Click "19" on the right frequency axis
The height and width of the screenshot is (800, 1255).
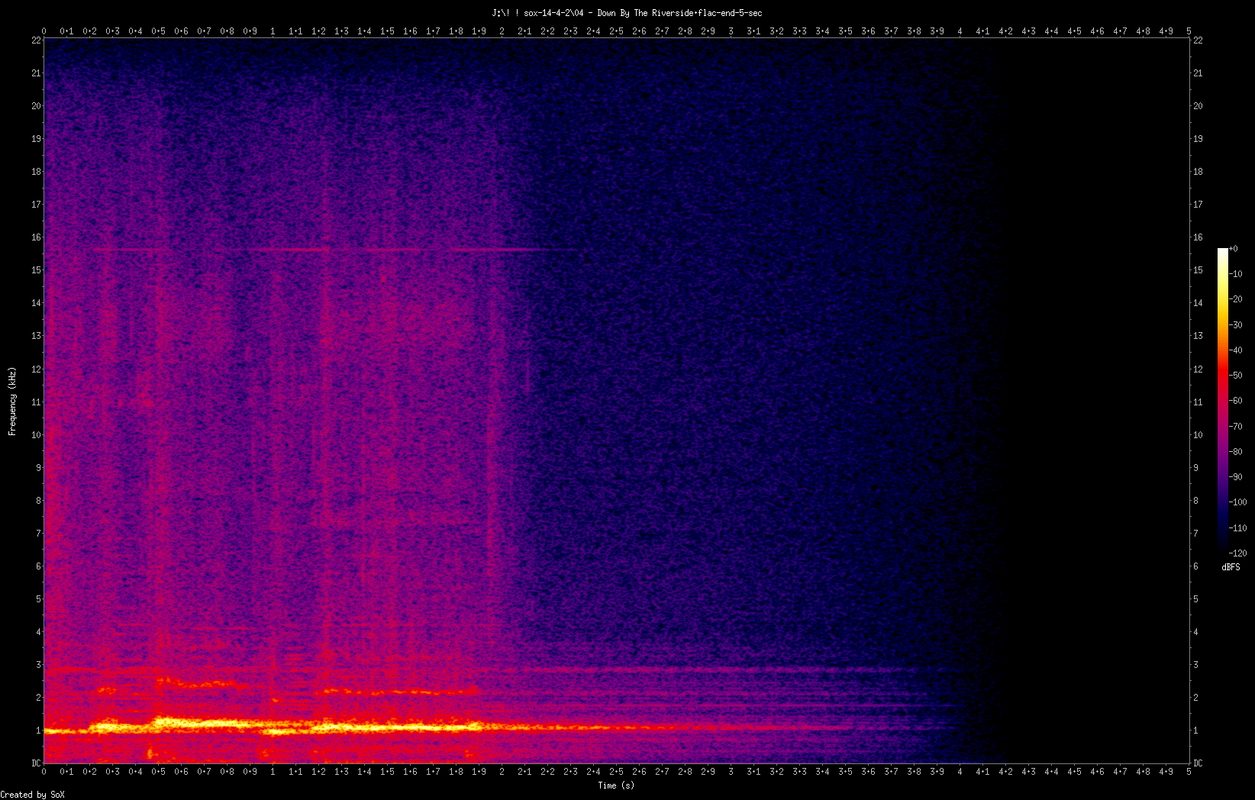[1197, 139]
